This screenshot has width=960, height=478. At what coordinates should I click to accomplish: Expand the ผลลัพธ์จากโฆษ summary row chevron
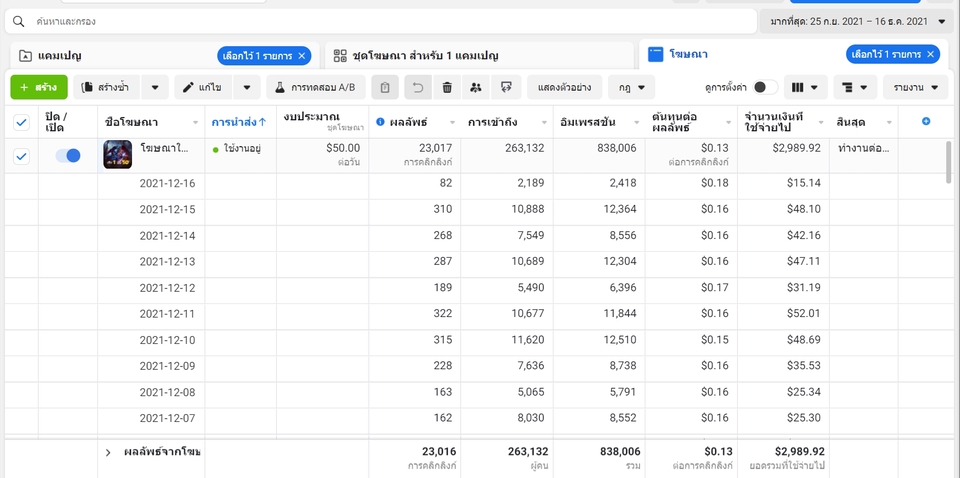pos(108,453)
